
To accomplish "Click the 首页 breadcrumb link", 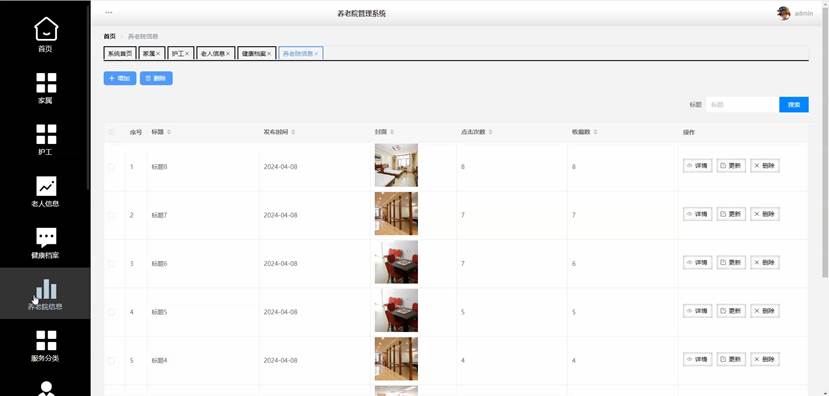I will point(109,36).
